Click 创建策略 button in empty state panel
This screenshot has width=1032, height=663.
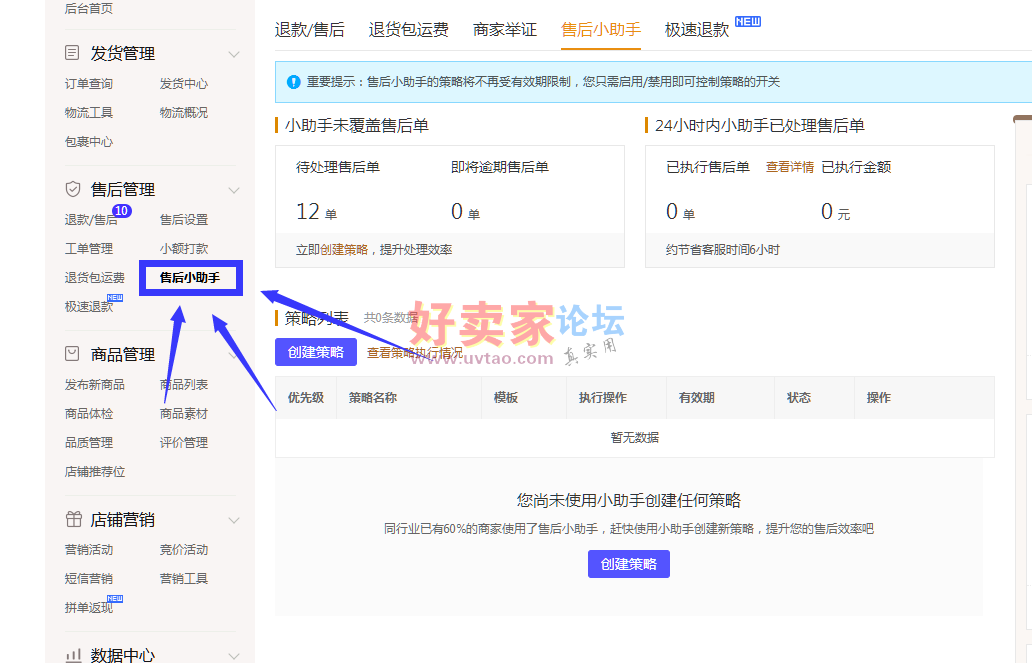628,564
